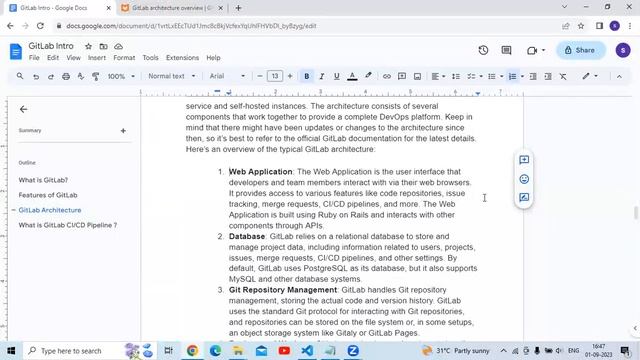Screen dimensions: 640x360
Task: Open the View menu
Action: (73, 58)
